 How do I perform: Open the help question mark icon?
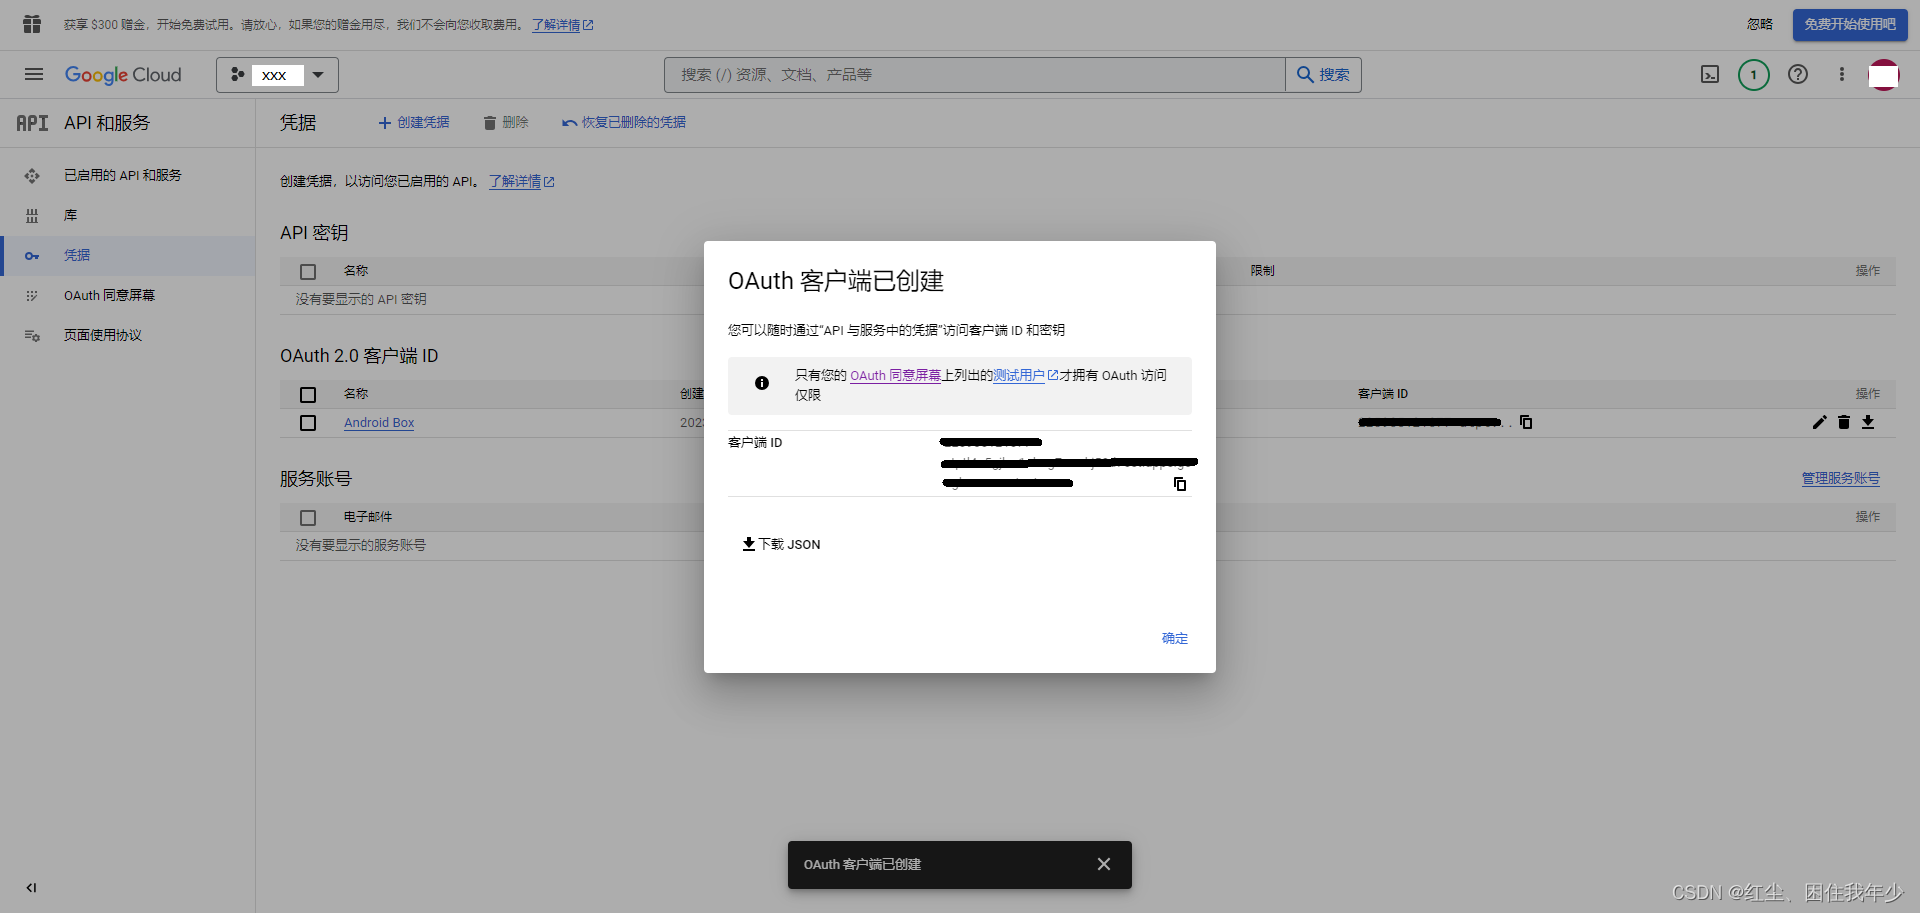(1798, 75)
